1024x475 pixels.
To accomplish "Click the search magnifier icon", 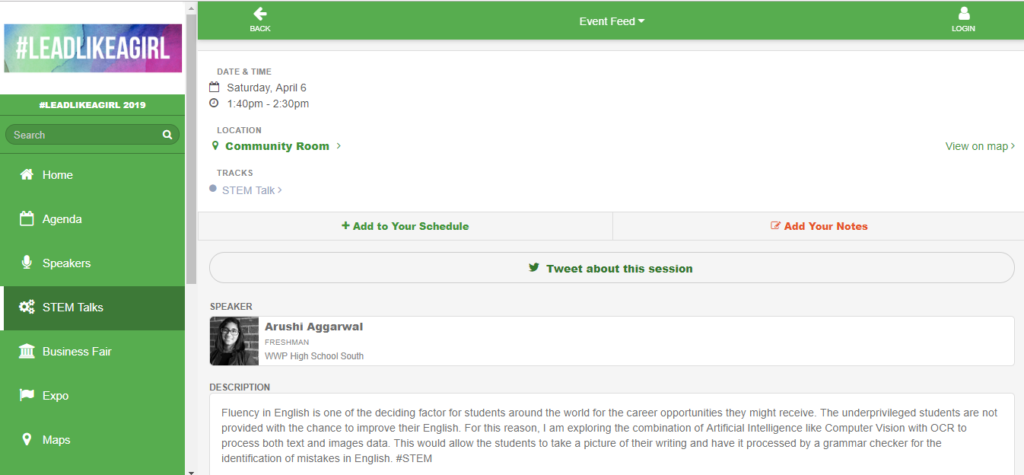I will [x=167, y=135].
